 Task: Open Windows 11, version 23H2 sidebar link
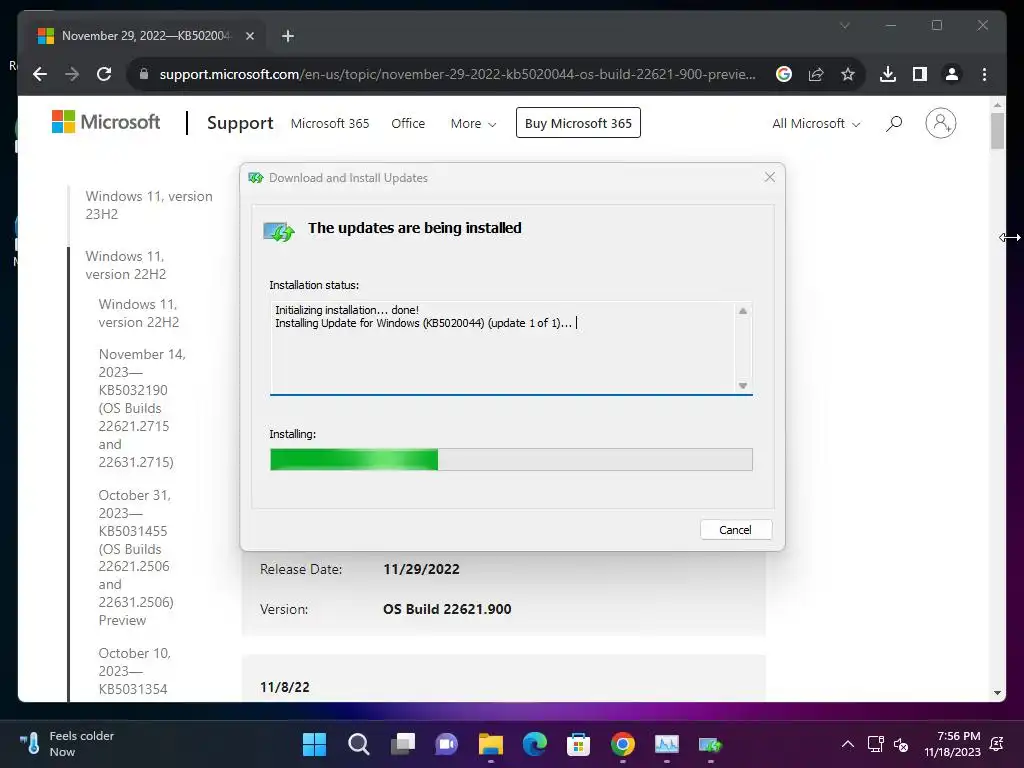[x=149, y=205]
